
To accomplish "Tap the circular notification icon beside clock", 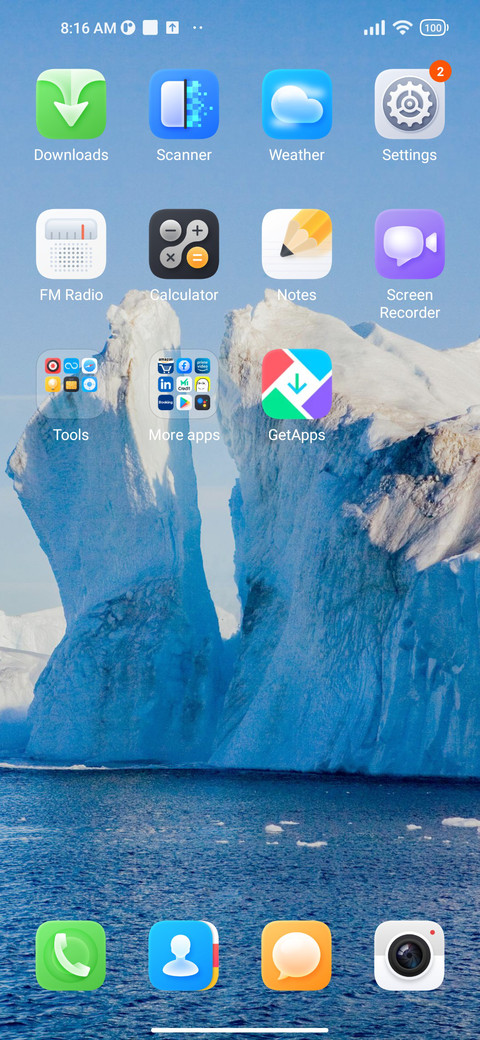I will tap(128, 28).
